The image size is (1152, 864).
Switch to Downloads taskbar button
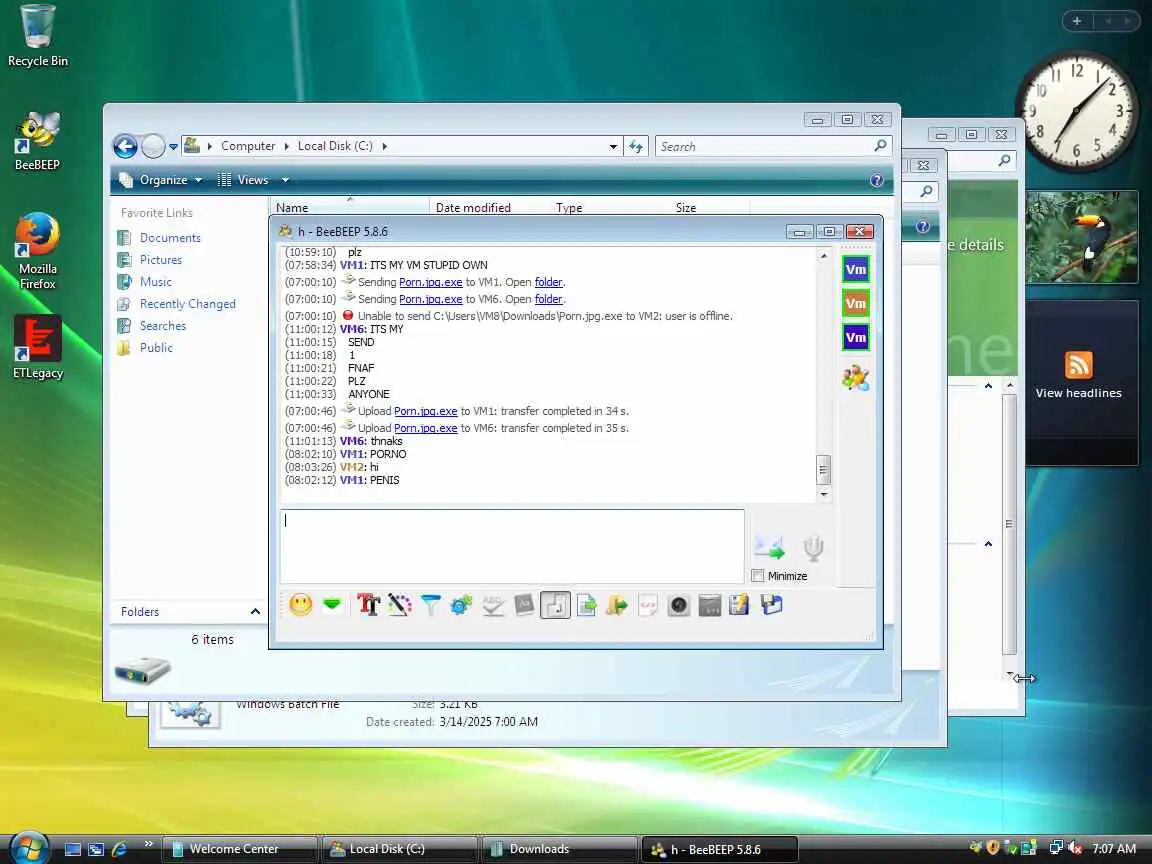pyautogui.click(x=560, y=849)
